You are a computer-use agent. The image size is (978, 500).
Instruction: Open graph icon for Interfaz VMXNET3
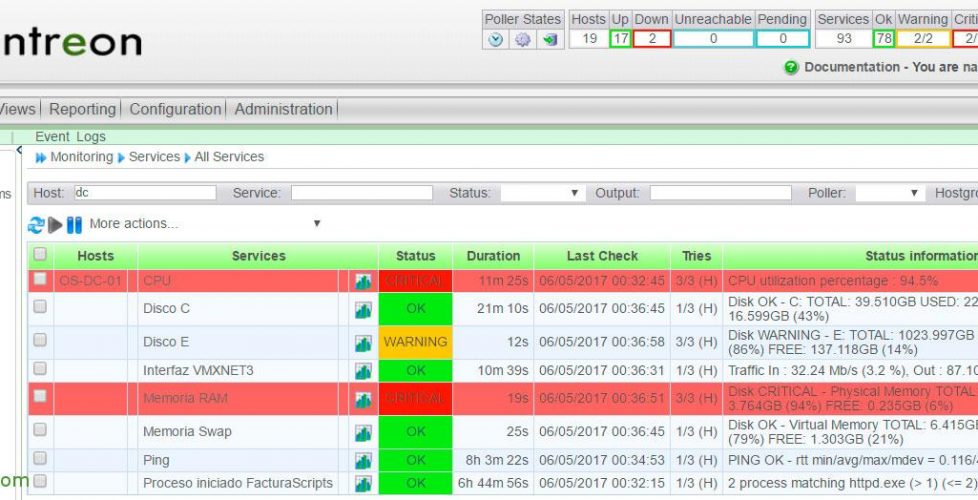pyautogui.click(x=363, y=372)
